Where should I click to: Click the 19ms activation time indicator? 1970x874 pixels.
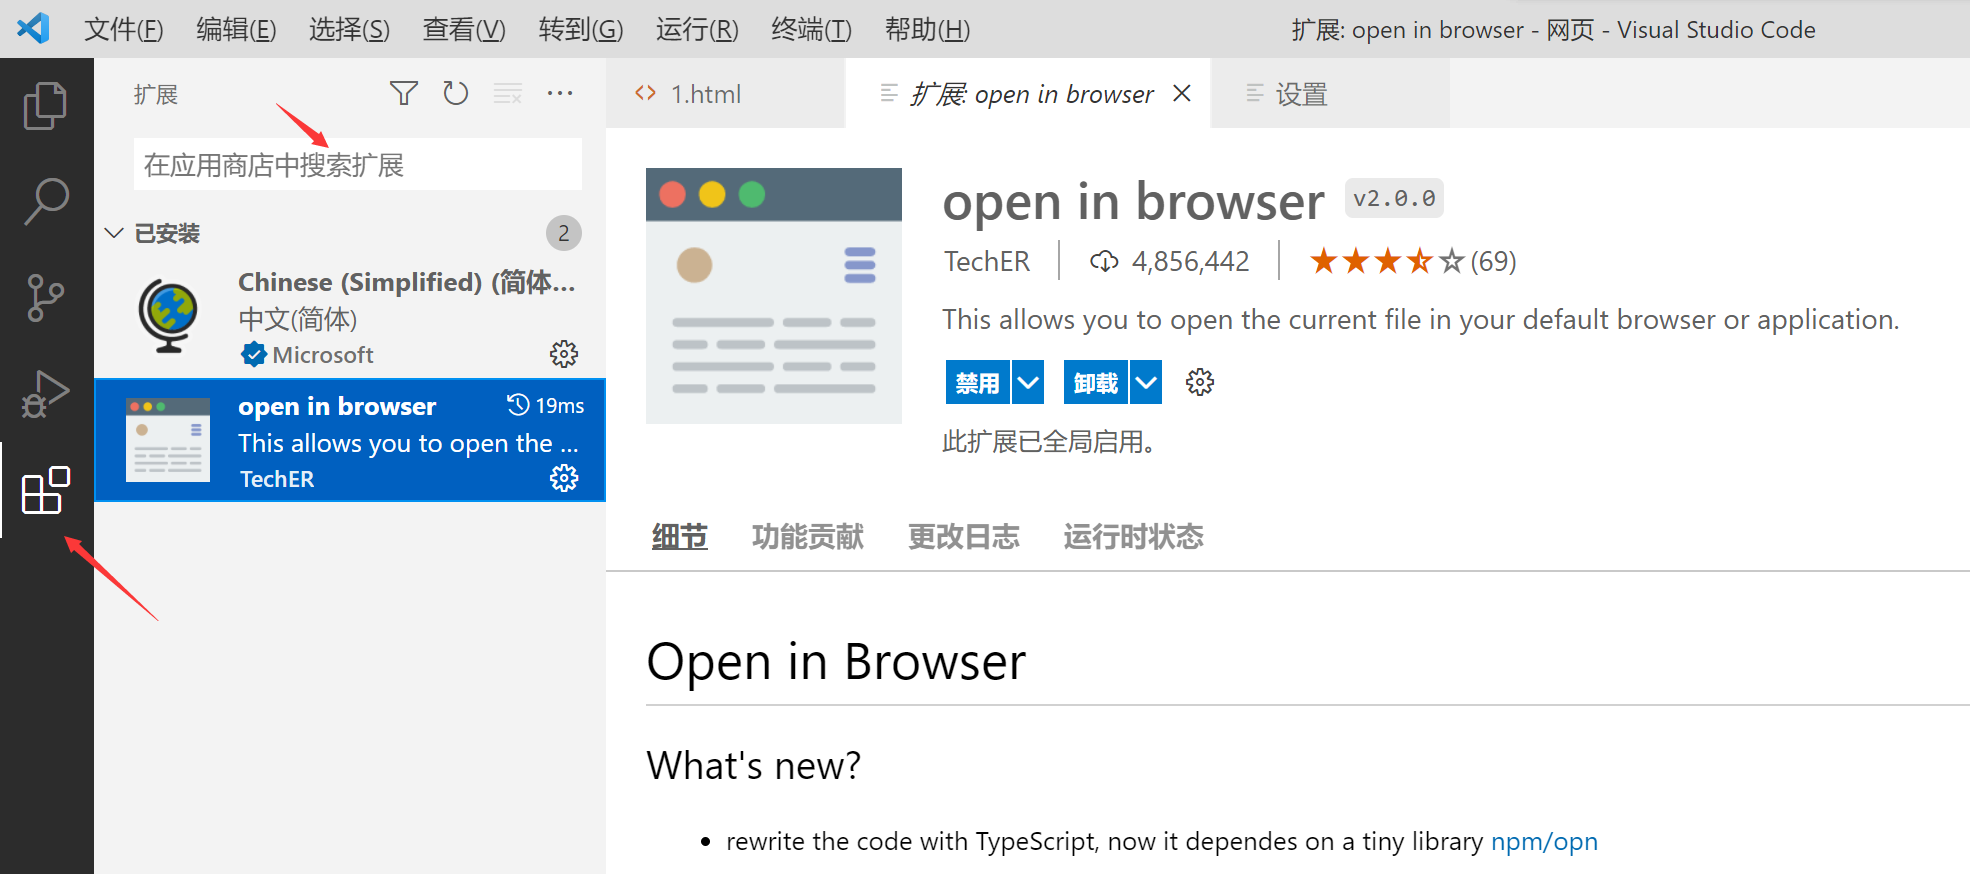545,405
